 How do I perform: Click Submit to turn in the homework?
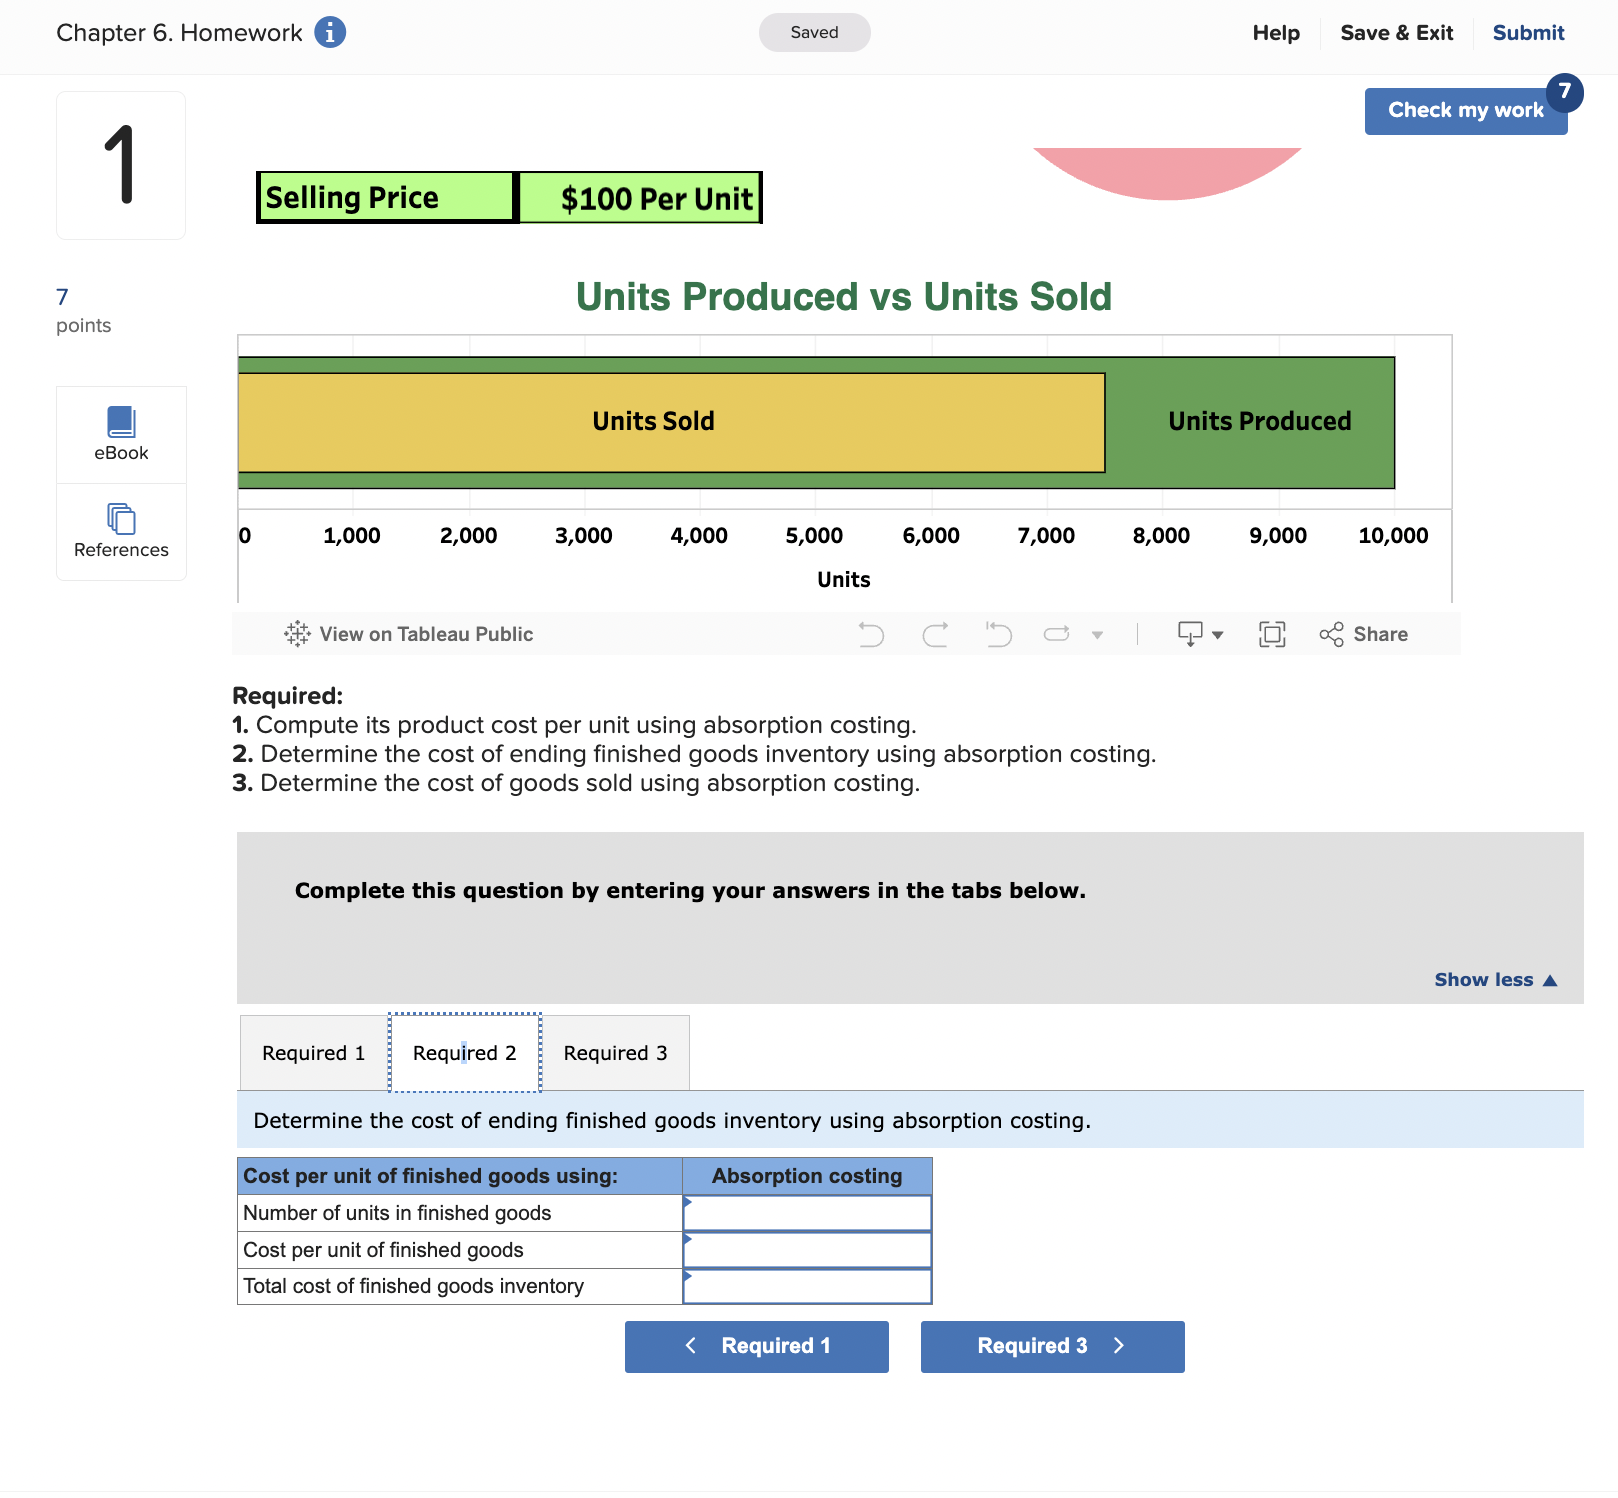tap(1528, 32)
